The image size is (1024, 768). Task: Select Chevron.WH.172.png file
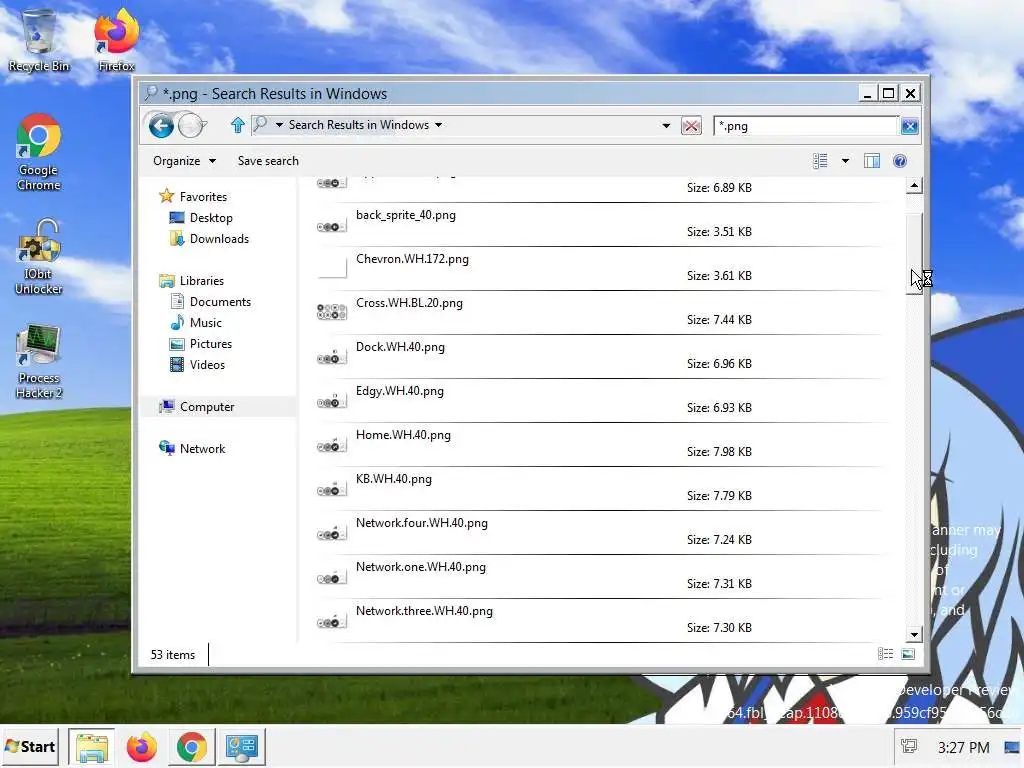click(601, 268)
